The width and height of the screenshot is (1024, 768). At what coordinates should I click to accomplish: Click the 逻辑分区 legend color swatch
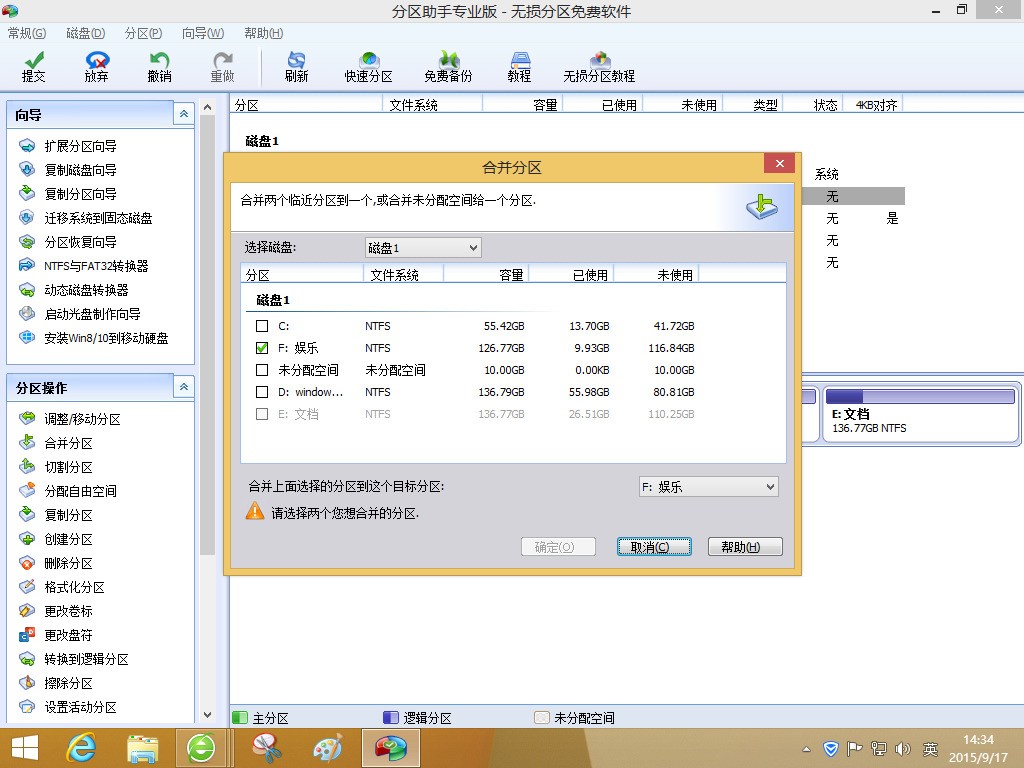[x=391, y=718]
